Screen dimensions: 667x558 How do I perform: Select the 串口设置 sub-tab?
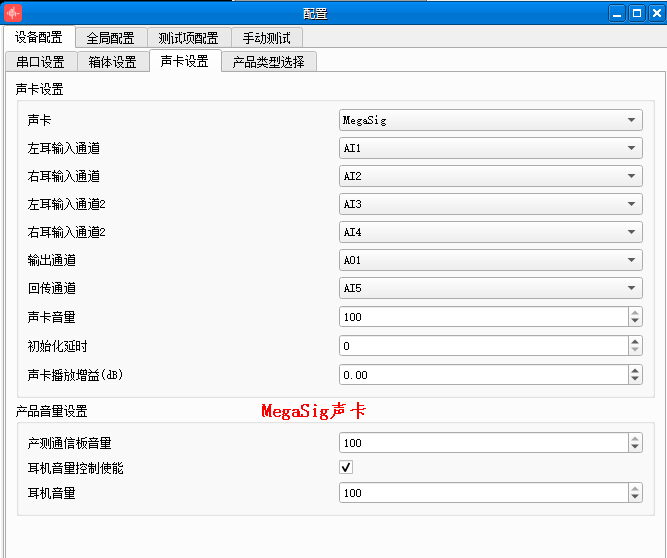coord(41,62)
